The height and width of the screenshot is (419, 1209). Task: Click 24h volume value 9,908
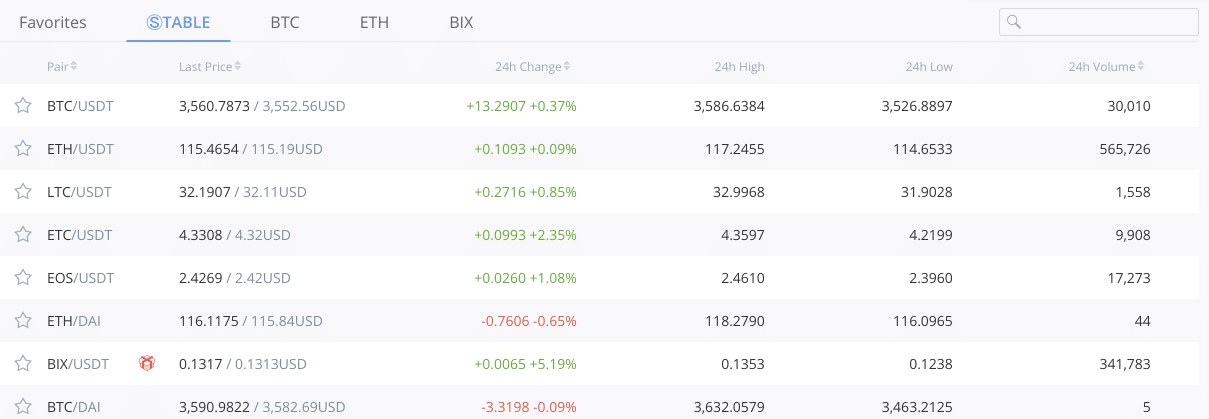1132,235
